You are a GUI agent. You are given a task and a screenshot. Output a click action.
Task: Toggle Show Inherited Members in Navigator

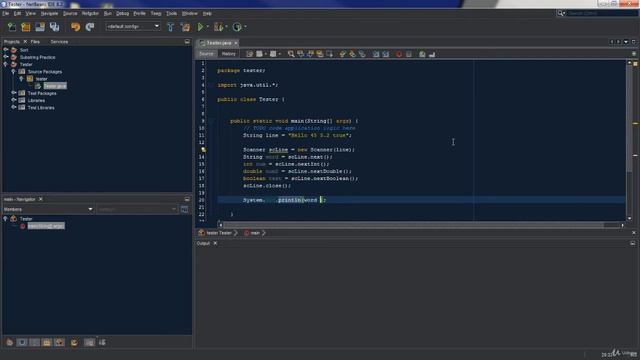pos(9,342)
